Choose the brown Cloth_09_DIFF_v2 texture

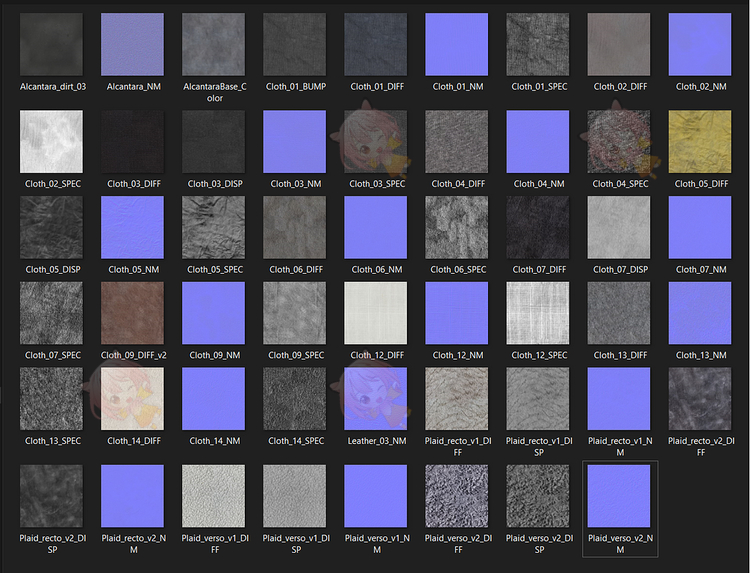click(132, 313)
